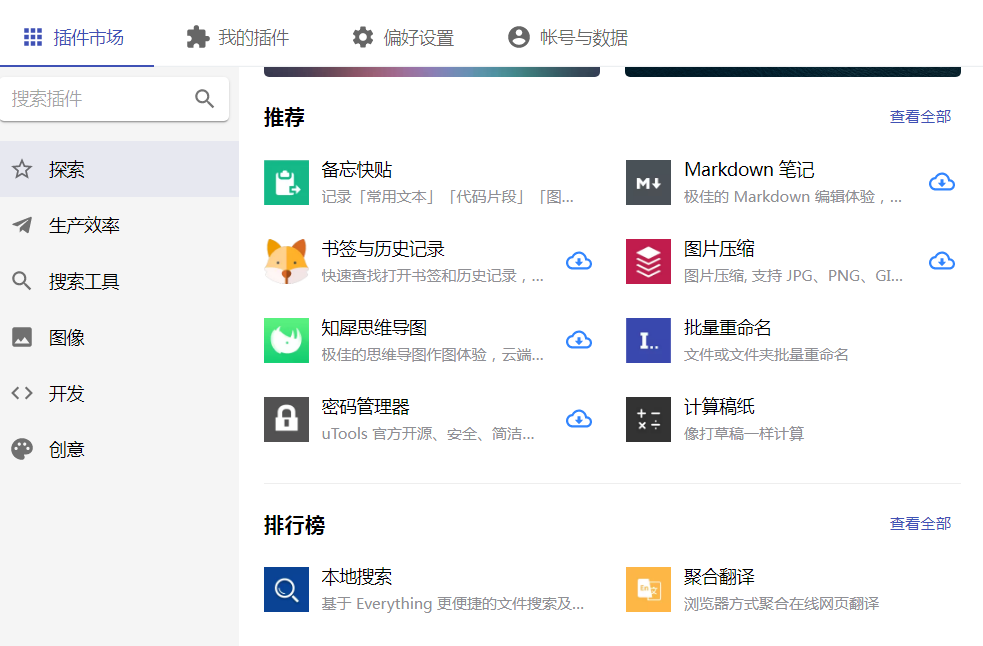Viewport: 983px width, 646px height.
Task: Click the code brackets icon beside 开发
Action: 22,393
